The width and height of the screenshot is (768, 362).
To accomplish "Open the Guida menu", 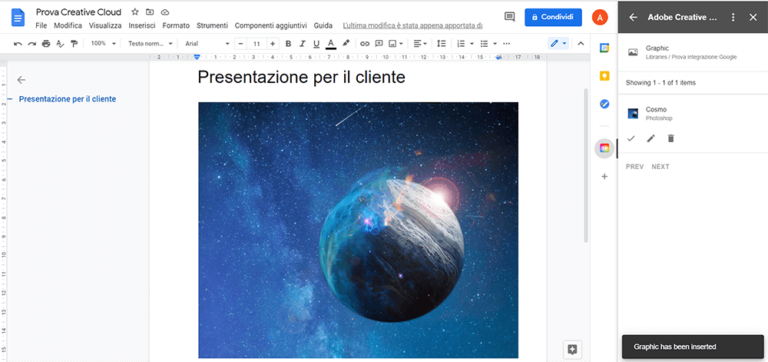I will (323, 25).
